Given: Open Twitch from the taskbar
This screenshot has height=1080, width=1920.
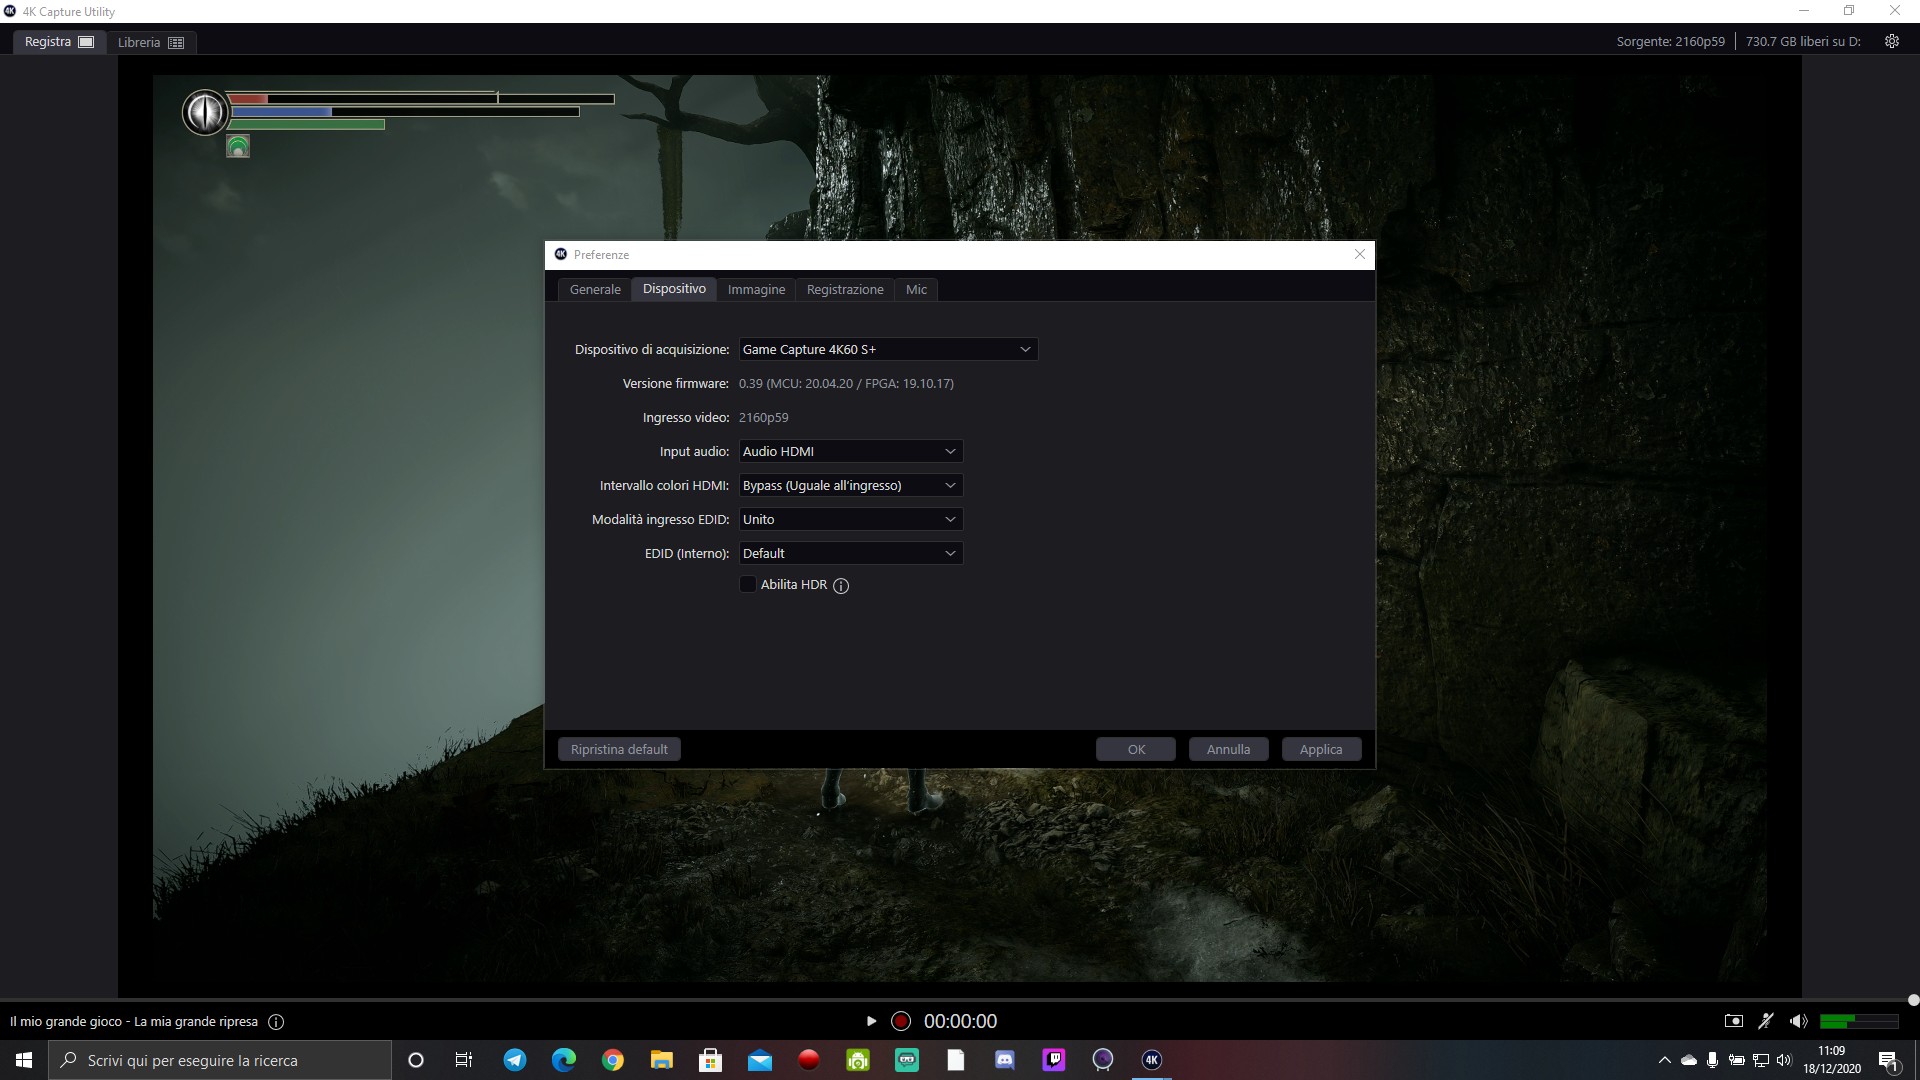Looking at the screenshot, I should 1053,1060.
